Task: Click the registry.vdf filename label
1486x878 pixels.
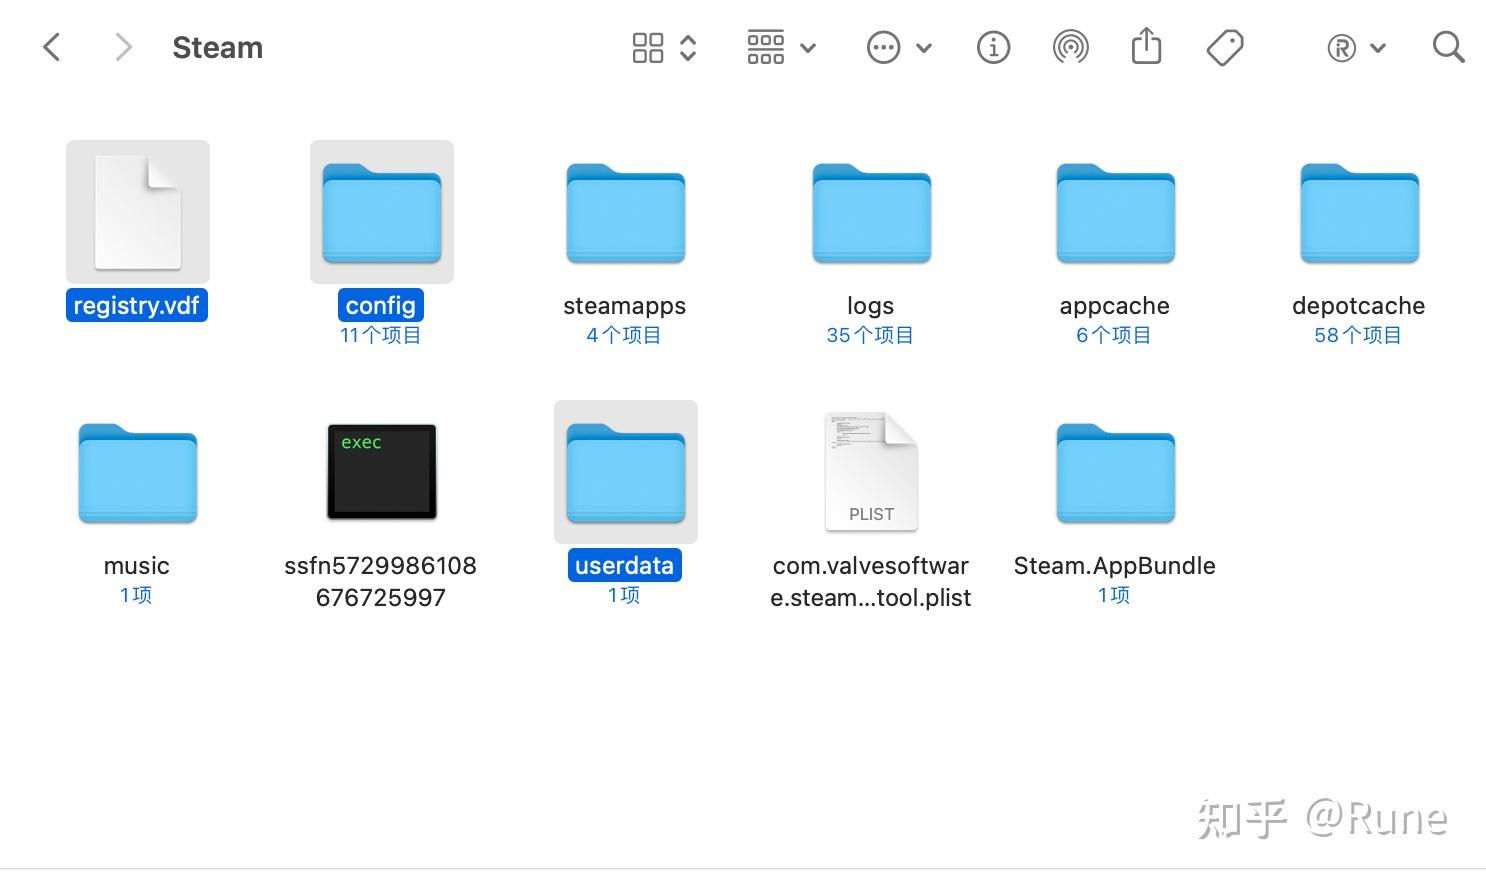Action: click(137, 305)
